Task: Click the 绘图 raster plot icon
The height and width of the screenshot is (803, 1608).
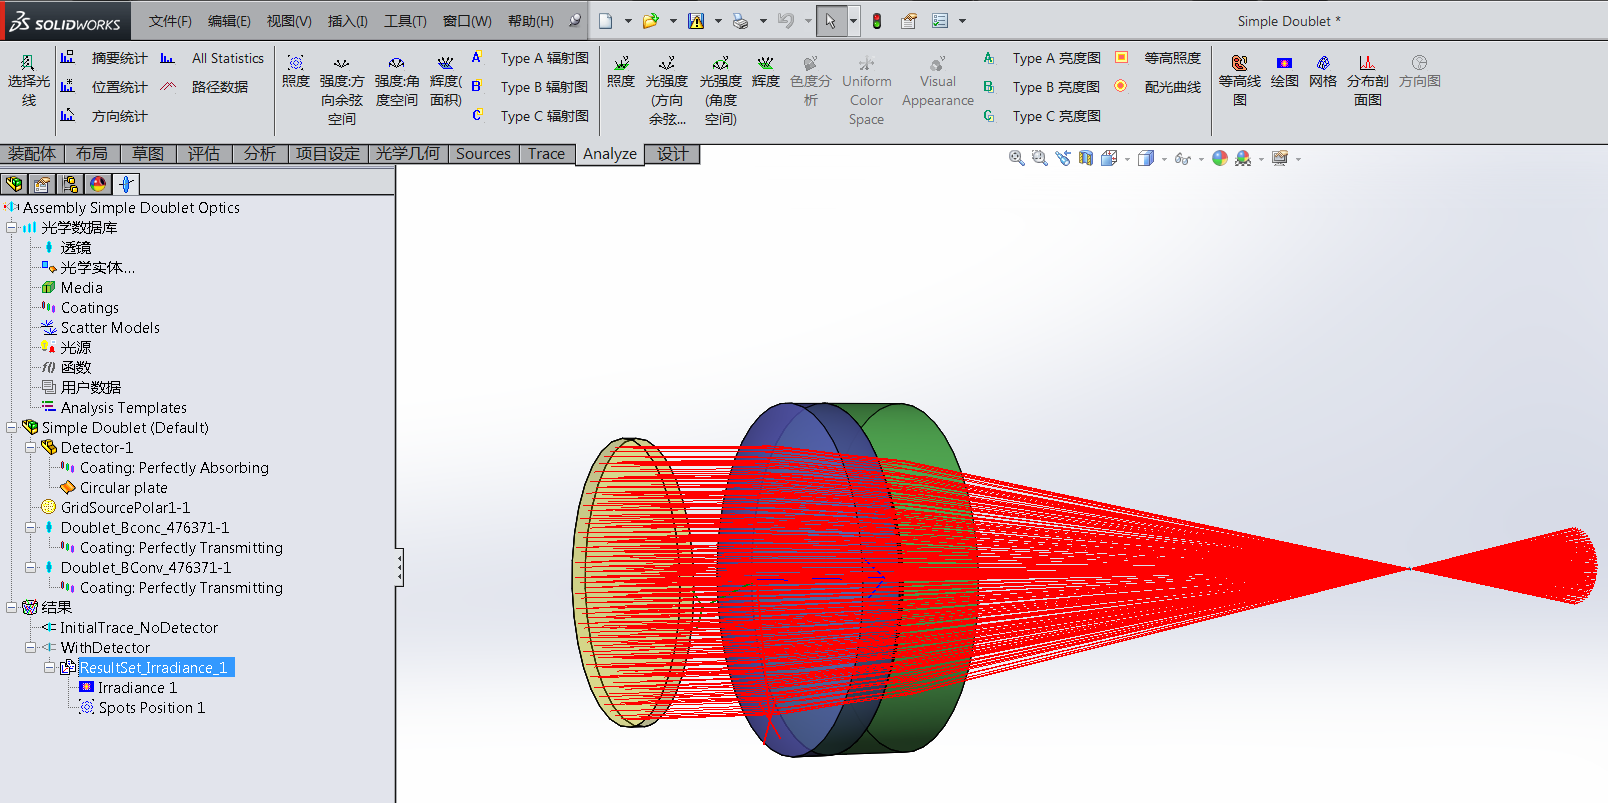Action: pyautogui.click(x=1284, y=72)
